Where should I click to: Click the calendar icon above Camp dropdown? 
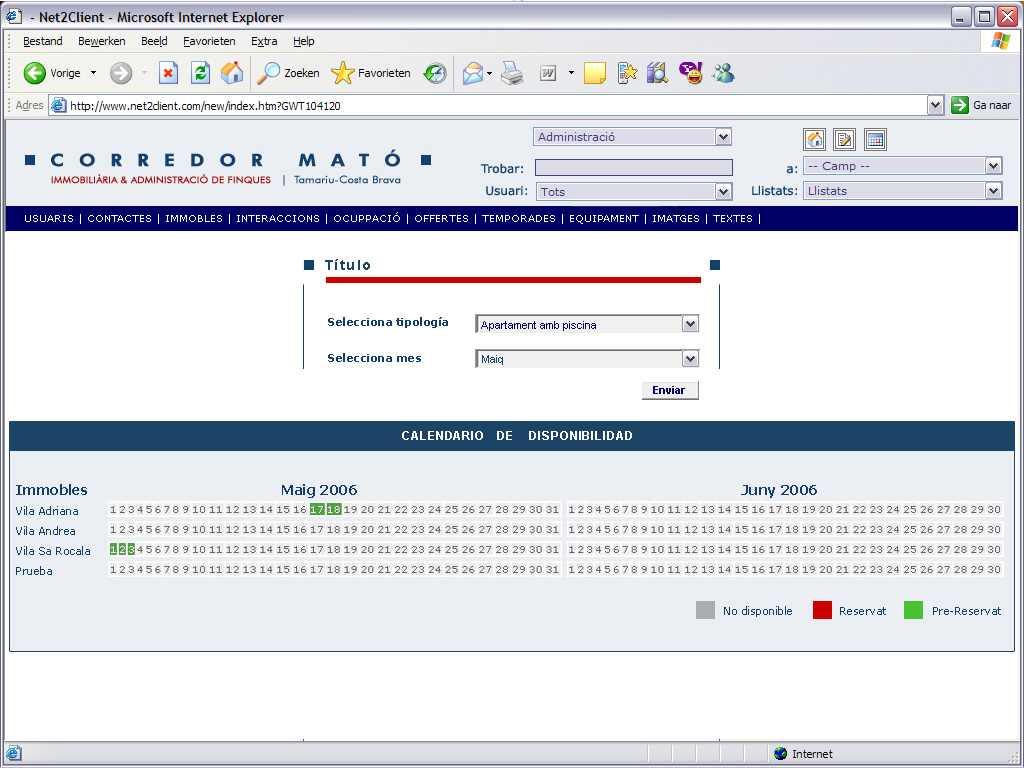point(875,139)
